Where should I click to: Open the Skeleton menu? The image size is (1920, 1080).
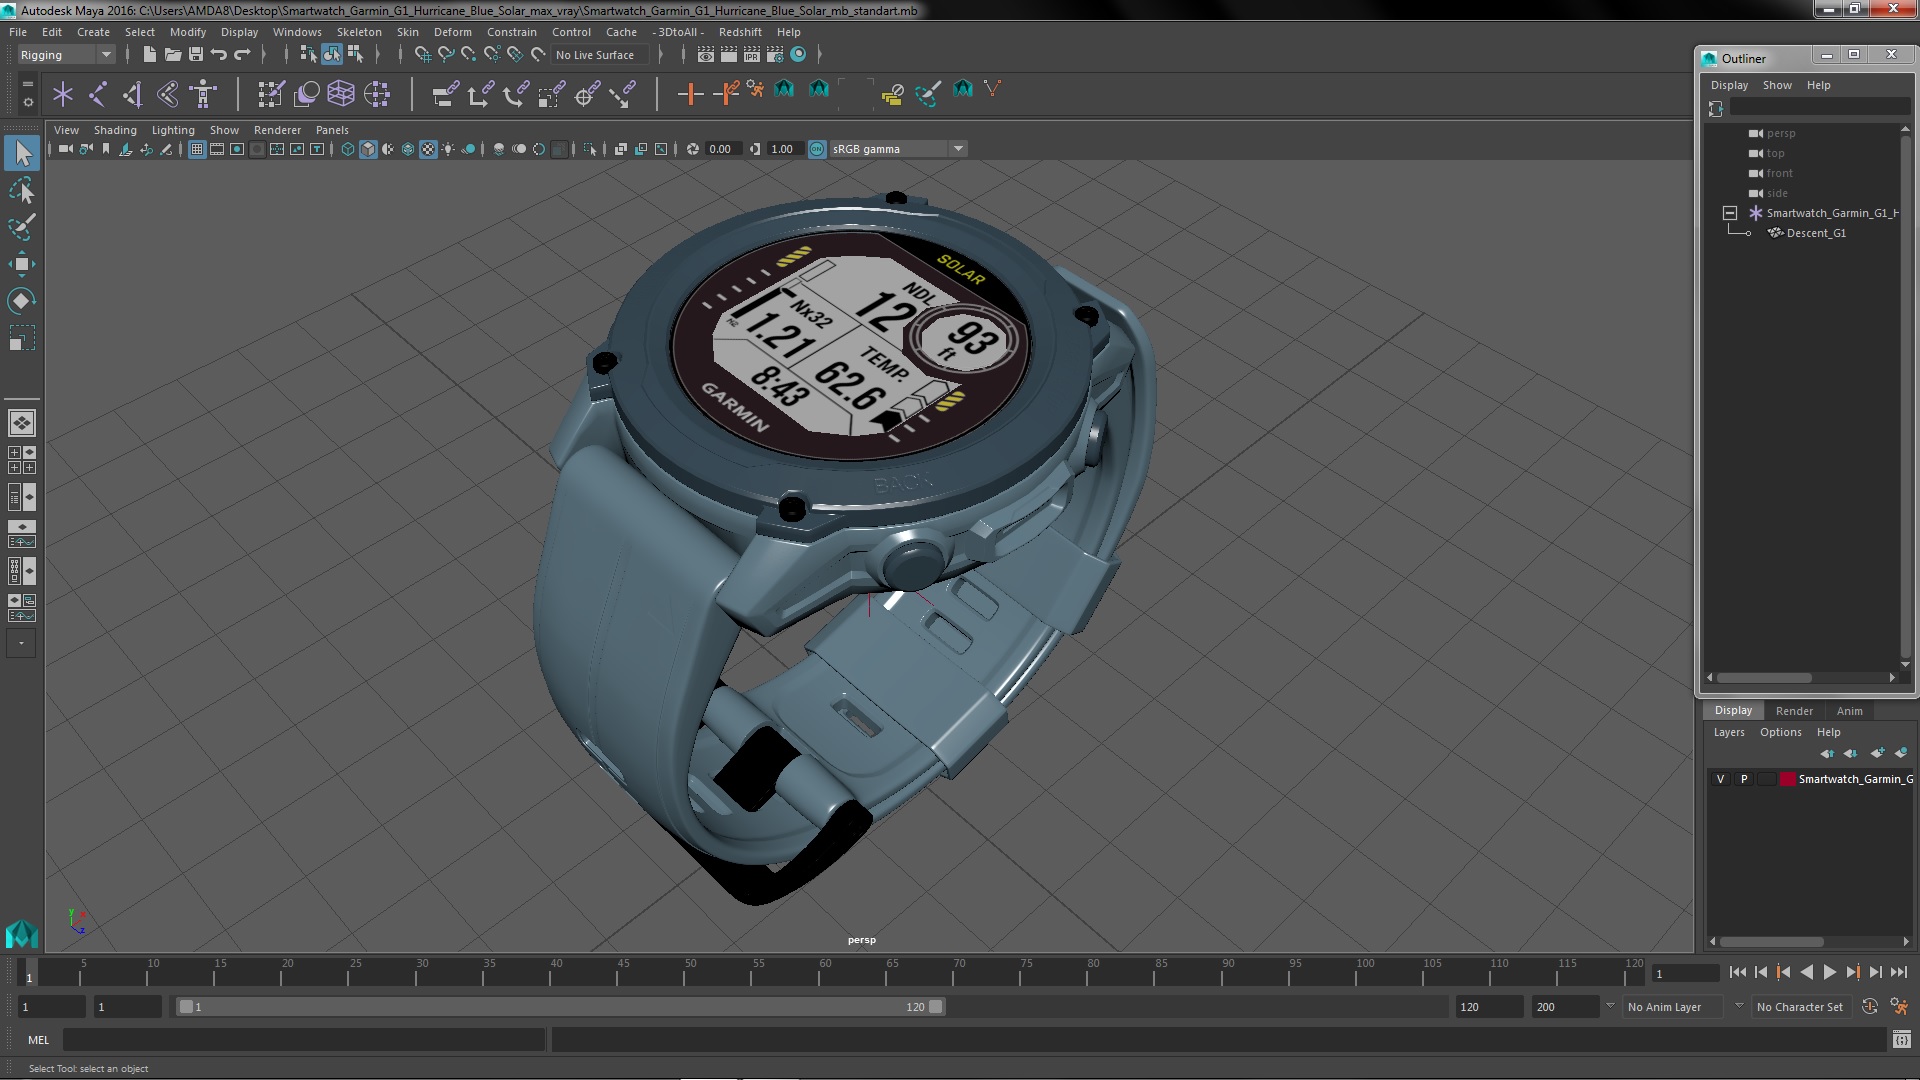click(x=359, y=32)
